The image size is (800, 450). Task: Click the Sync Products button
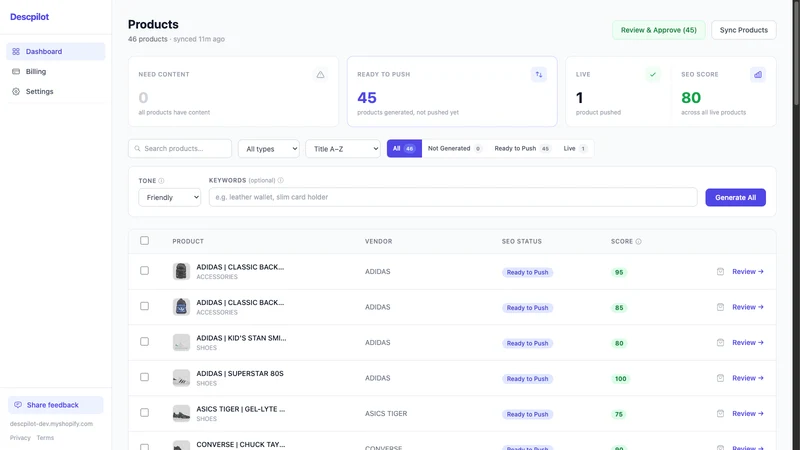[743, 30]
